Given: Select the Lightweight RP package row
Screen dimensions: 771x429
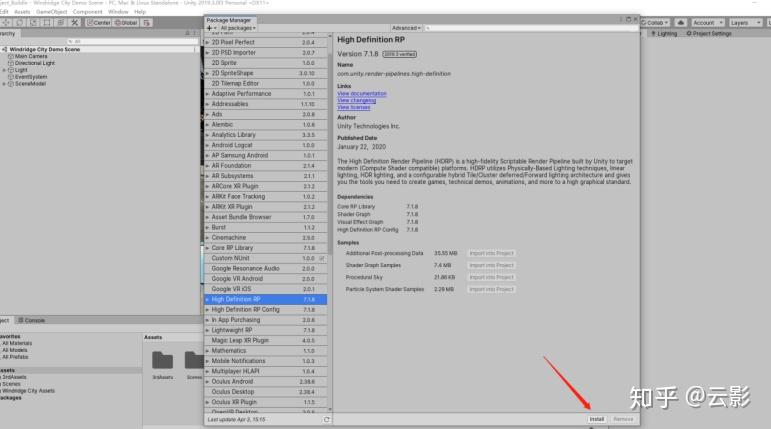Looking at the screenshot, I should 266,330.
